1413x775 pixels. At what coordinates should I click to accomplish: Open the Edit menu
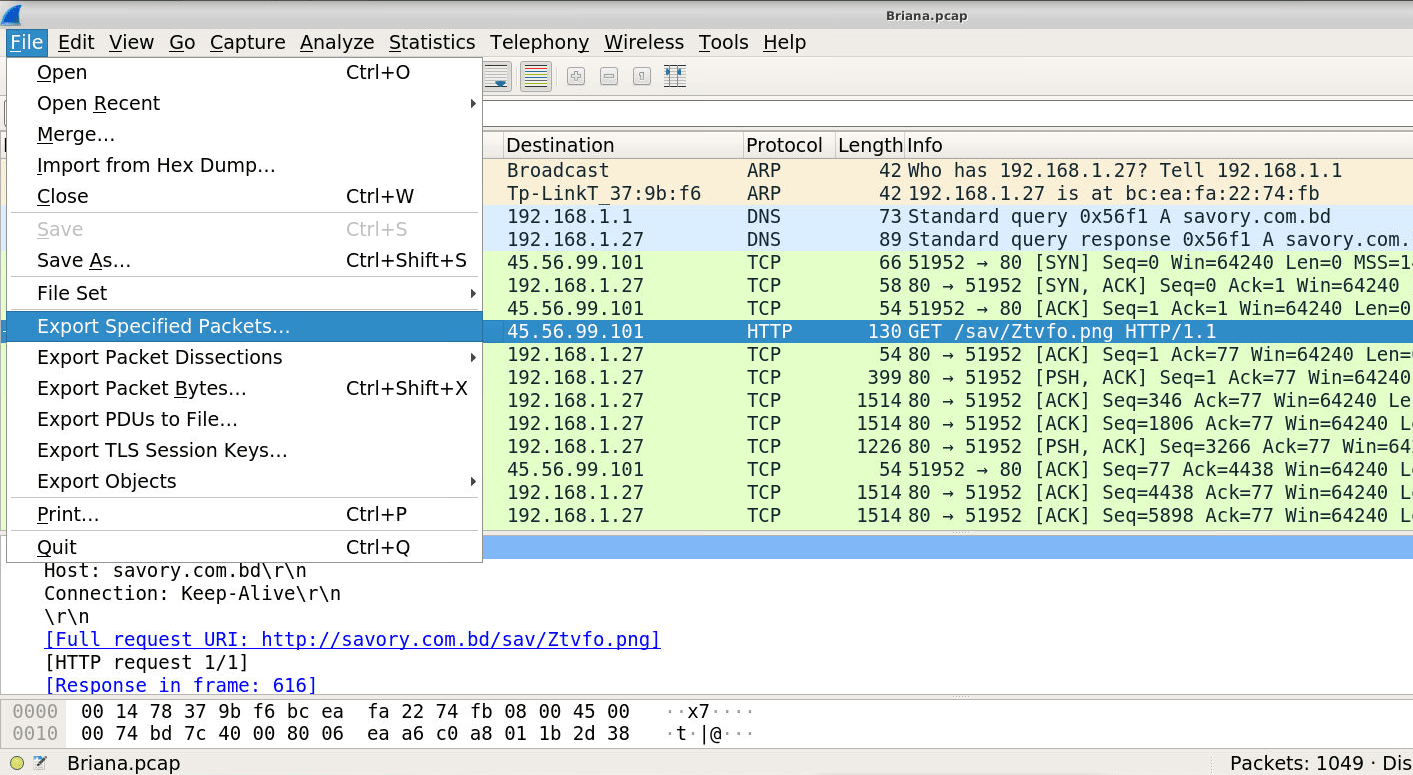(x=76, y=42)
